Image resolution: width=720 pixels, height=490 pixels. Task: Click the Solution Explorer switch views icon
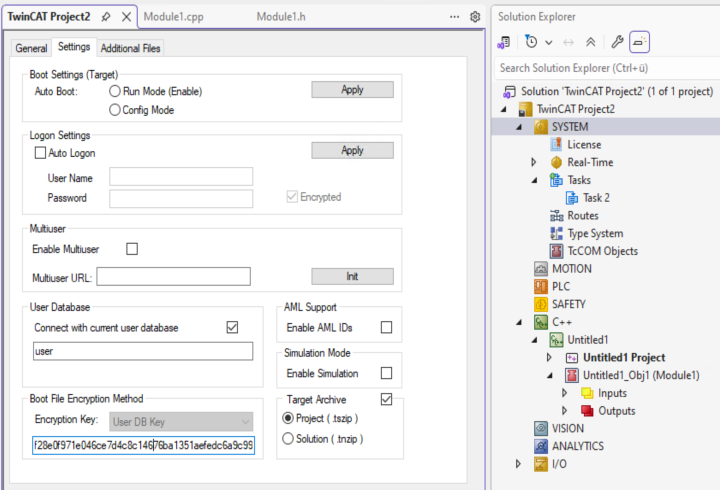click(x=504, y=42)
